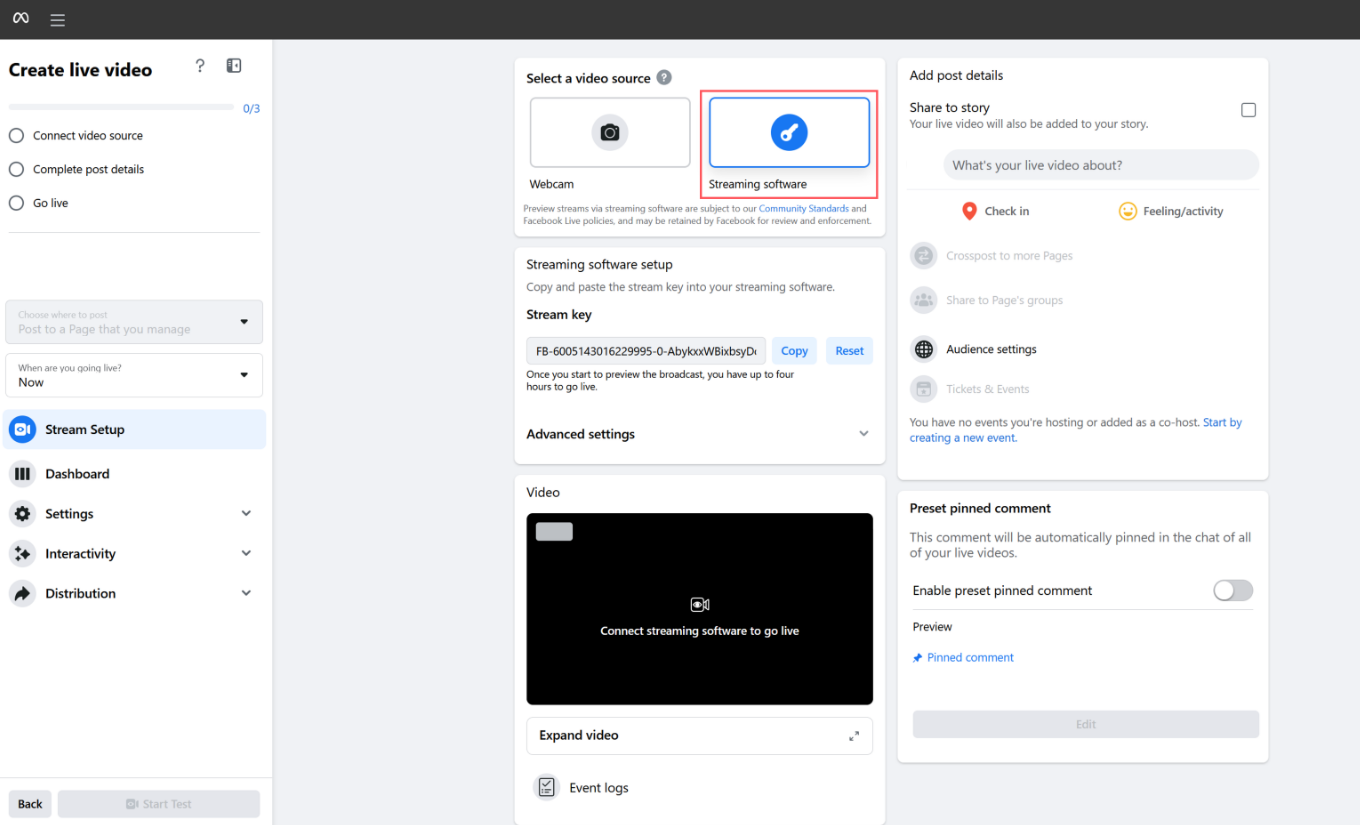Click the creating a new event link
1360x825 pixels.
[962, 437]
